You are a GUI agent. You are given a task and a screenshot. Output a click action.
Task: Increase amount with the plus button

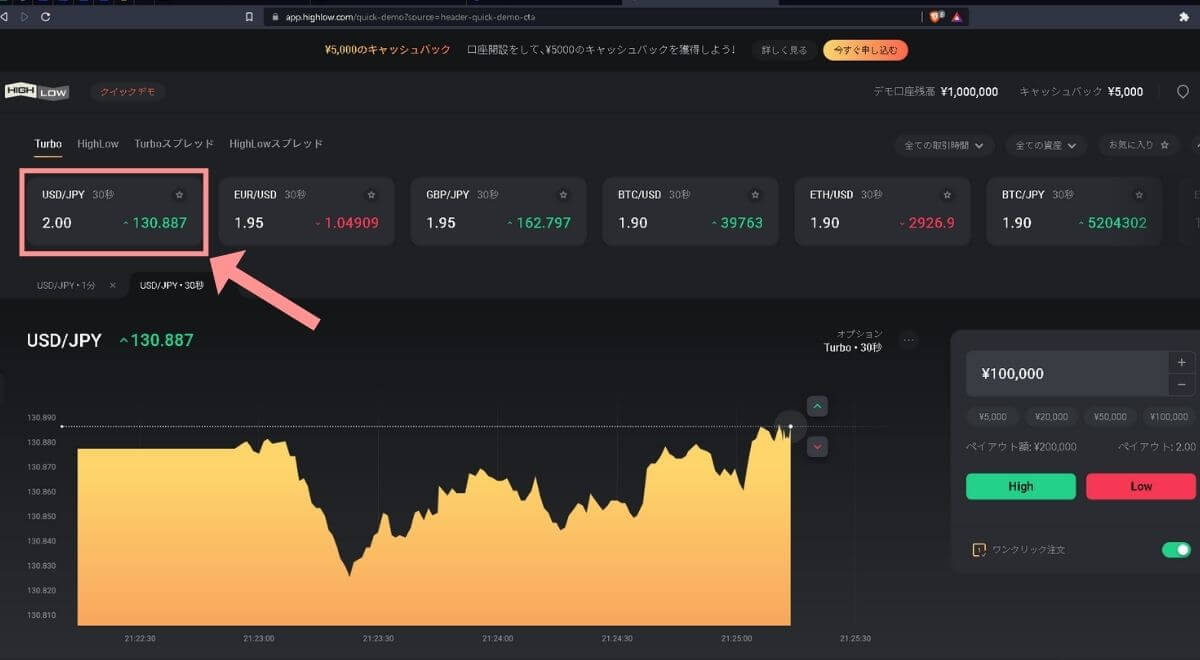[1181, 363]
